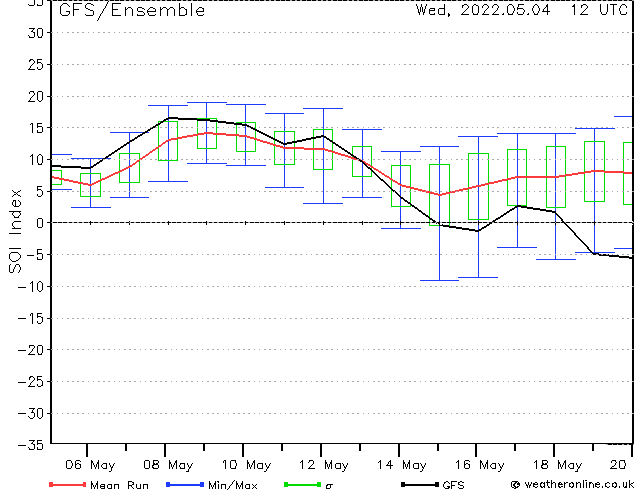Click the '25' y-axis tick label
634x490 pixels.
click(x=36, y=64)
